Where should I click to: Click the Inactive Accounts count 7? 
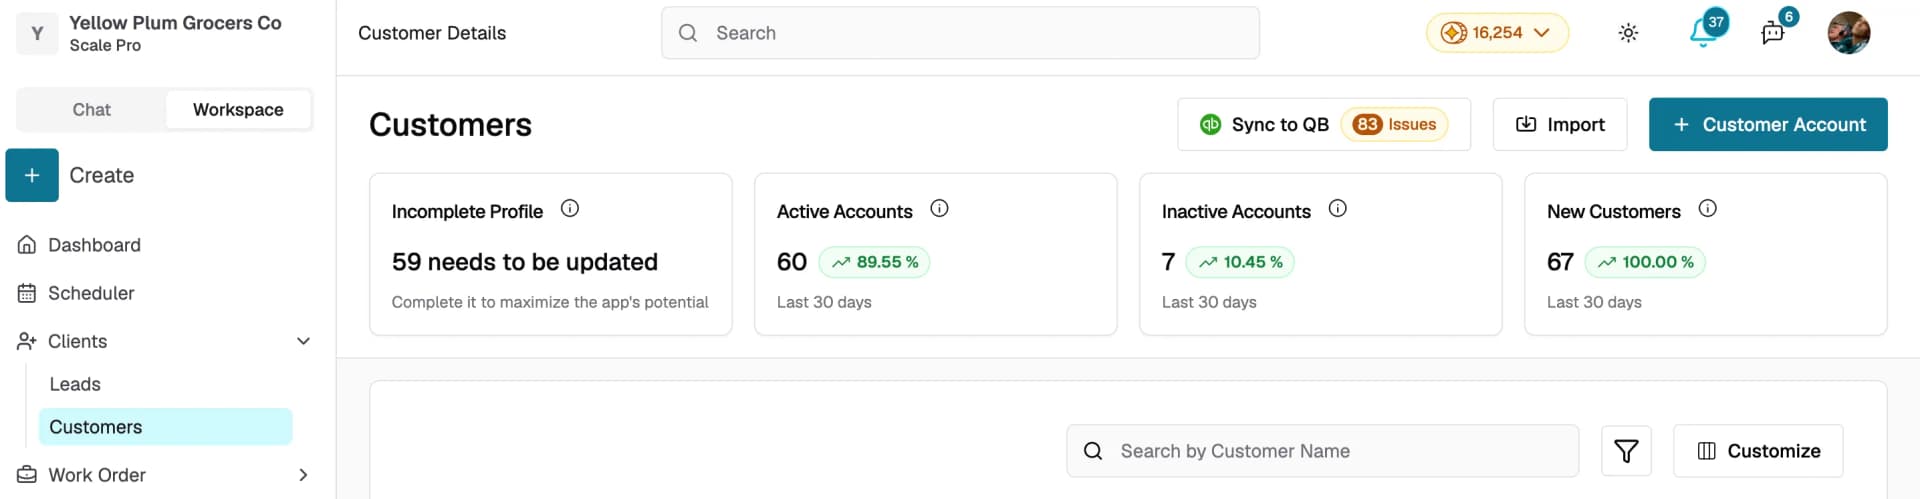tap(1168, 262)
